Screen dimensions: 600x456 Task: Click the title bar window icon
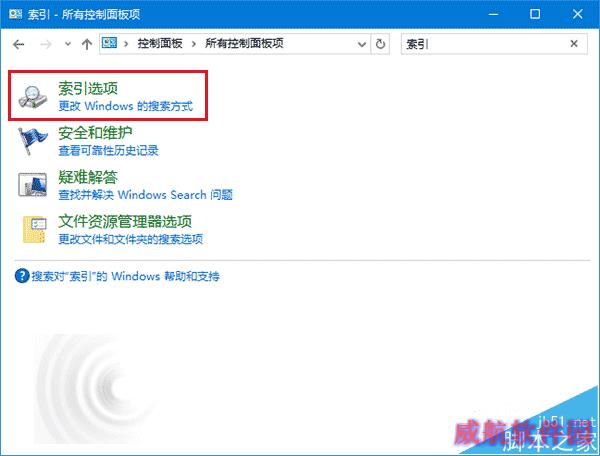coord(15,14)
